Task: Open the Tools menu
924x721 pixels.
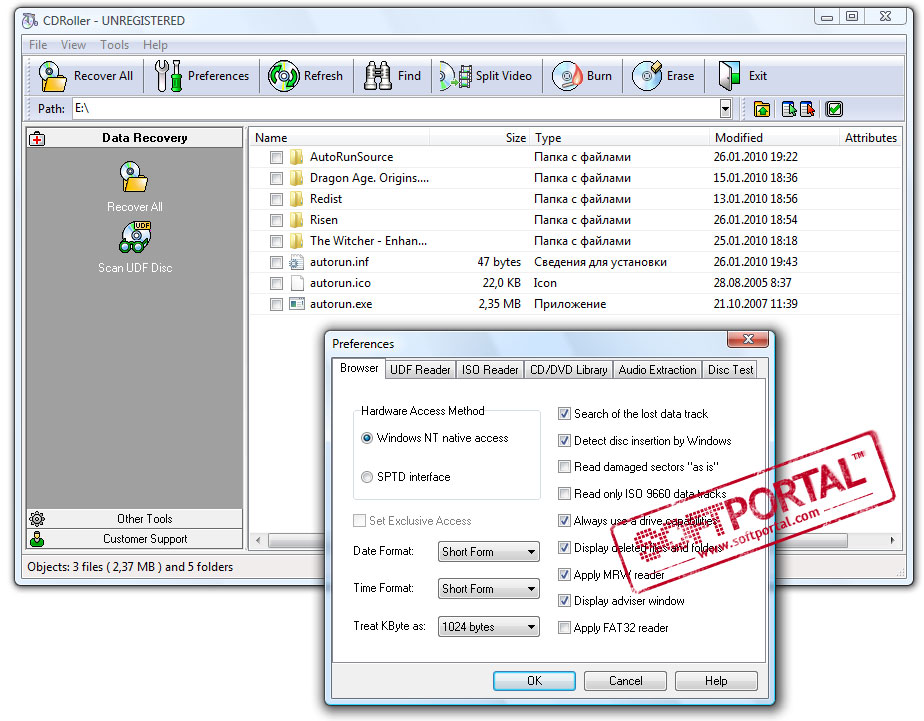Action: (x=114, y=45)
